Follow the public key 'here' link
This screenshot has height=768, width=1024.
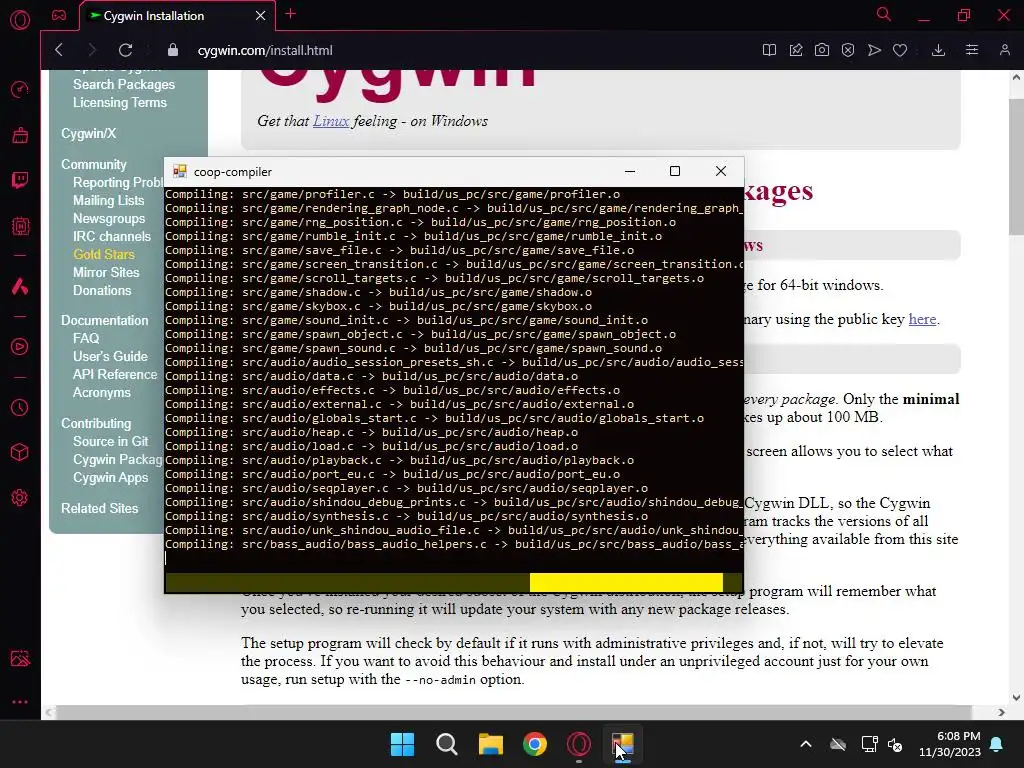pyautogui.click(x=922, y=319)
